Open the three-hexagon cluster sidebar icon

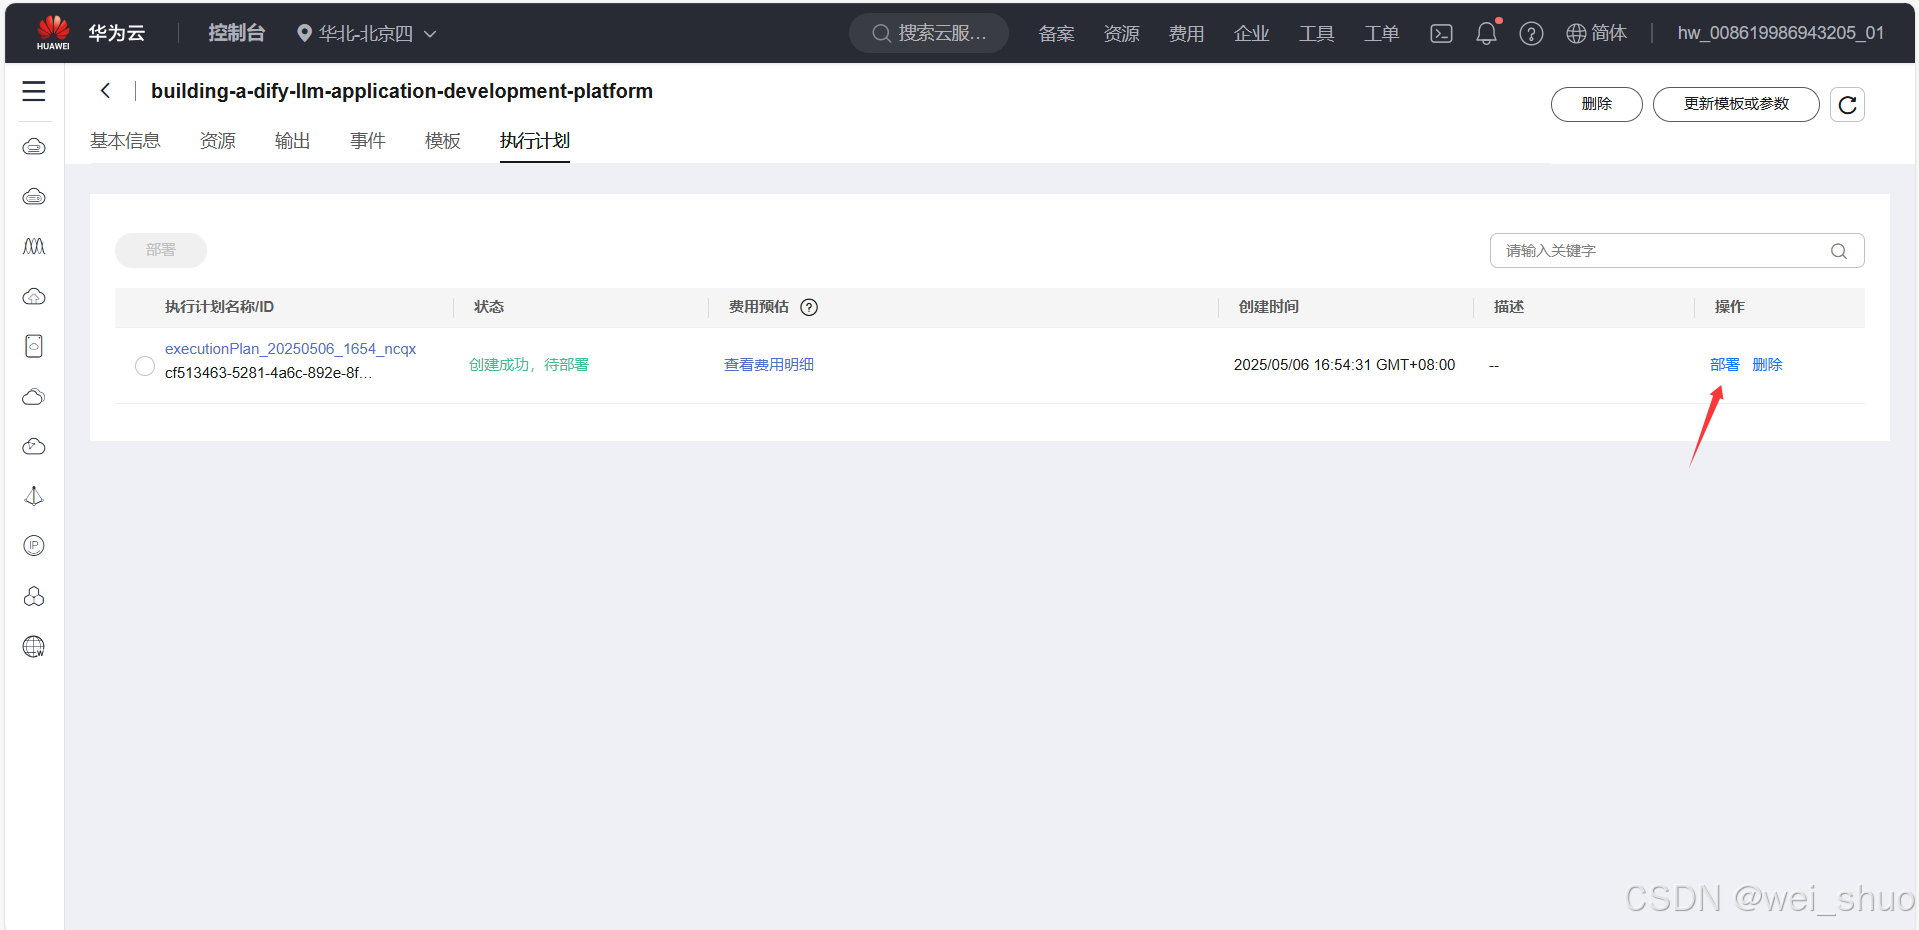pyautogui.click(x=34, y=596)
